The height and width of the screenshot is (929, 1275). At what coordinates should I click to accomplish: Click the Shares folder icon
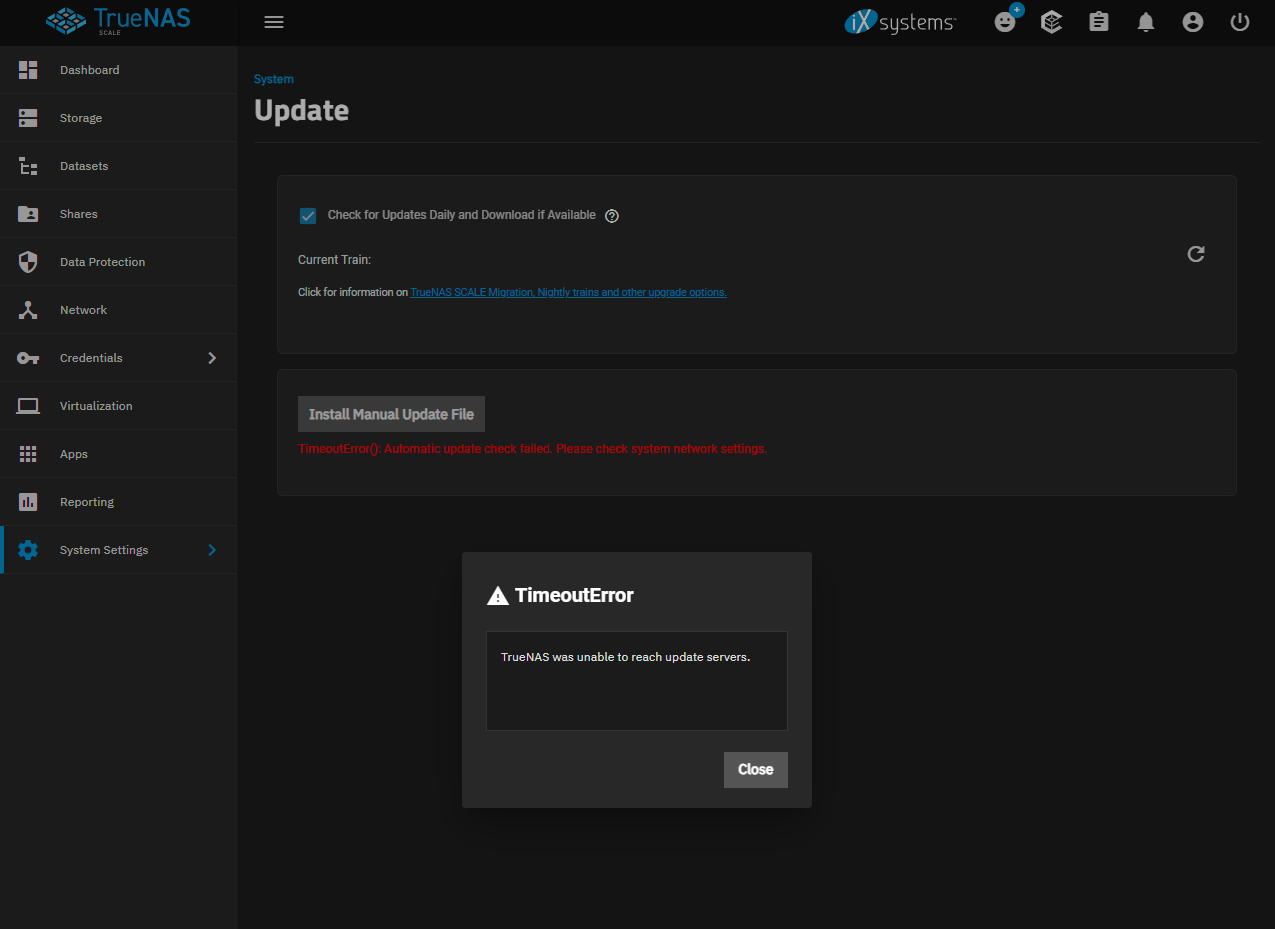coord(28,214)
